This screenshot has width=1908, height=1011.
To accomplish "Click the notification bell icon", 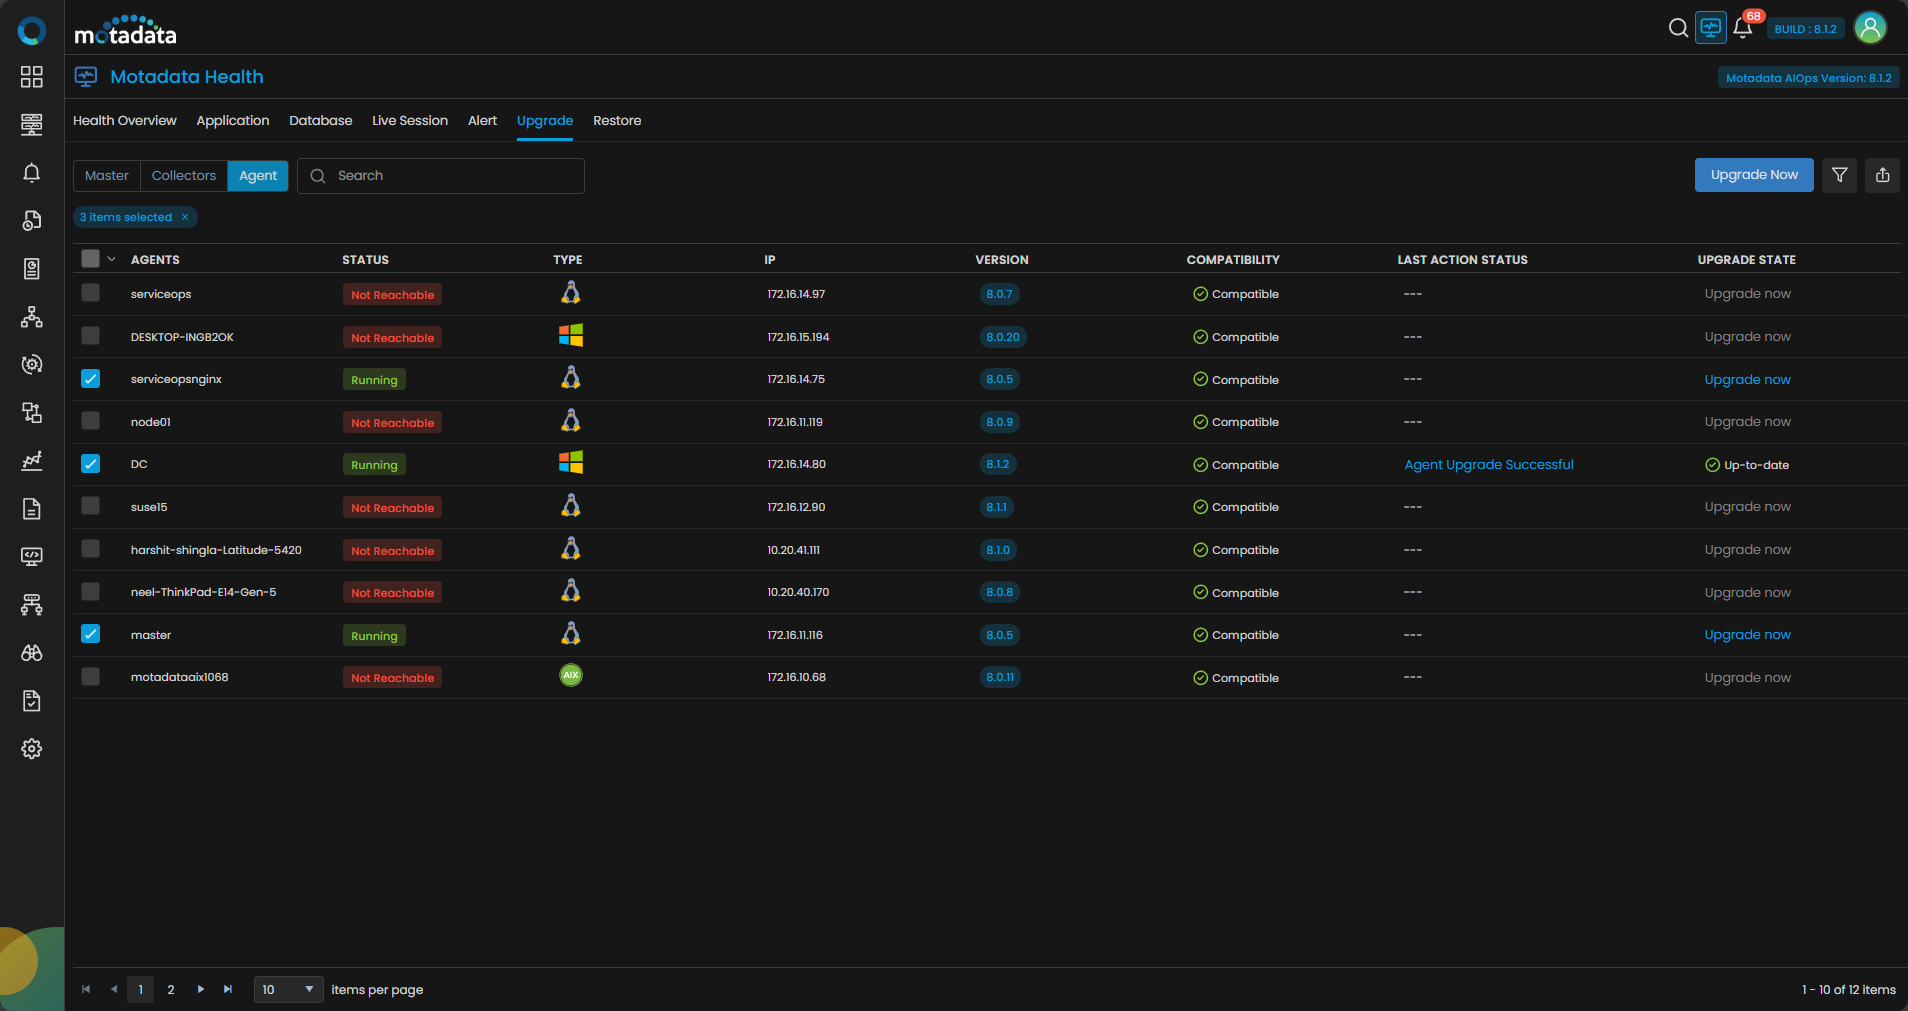I will pos(1742,28).
